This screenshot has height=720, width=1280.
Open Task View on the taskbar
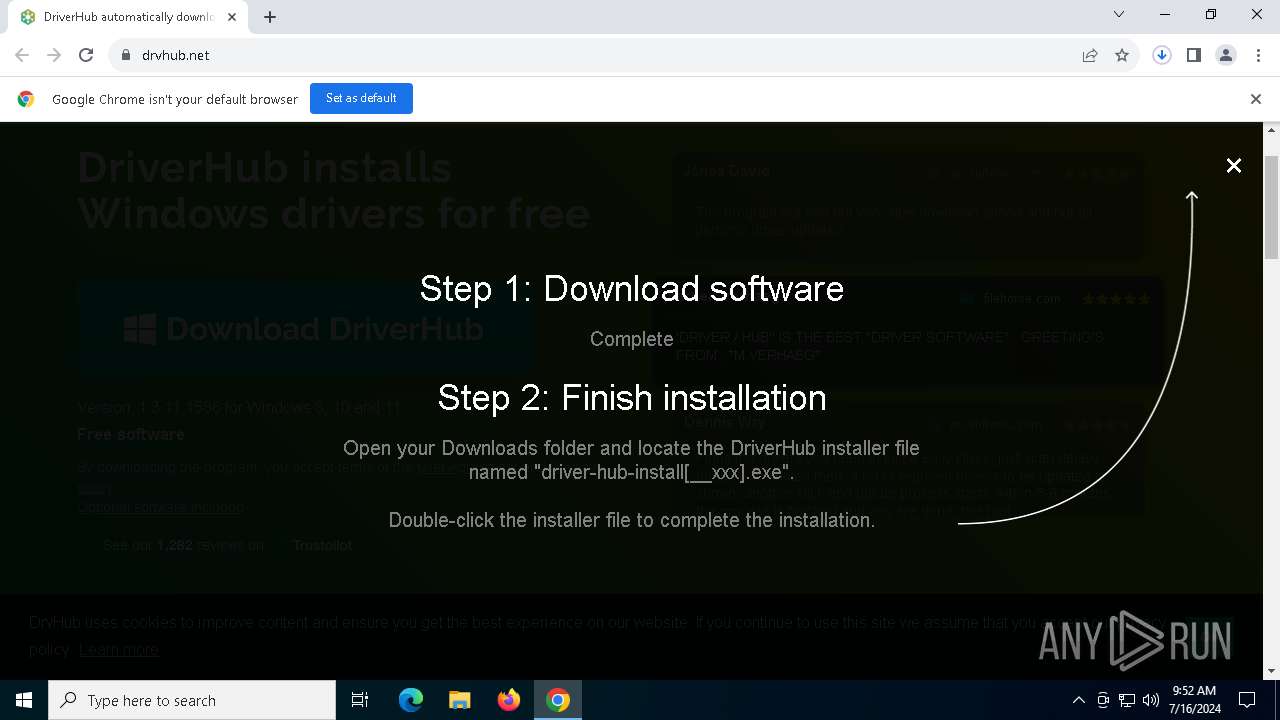click(360, 700)
